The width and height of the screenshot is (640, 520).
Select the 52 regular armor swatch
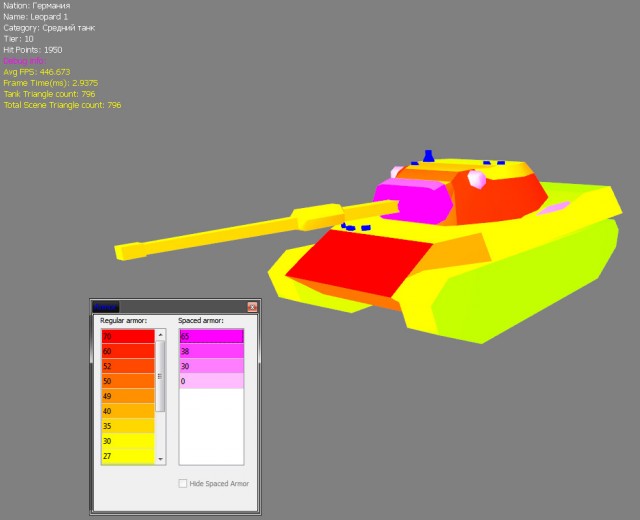(x=128, y=366)
